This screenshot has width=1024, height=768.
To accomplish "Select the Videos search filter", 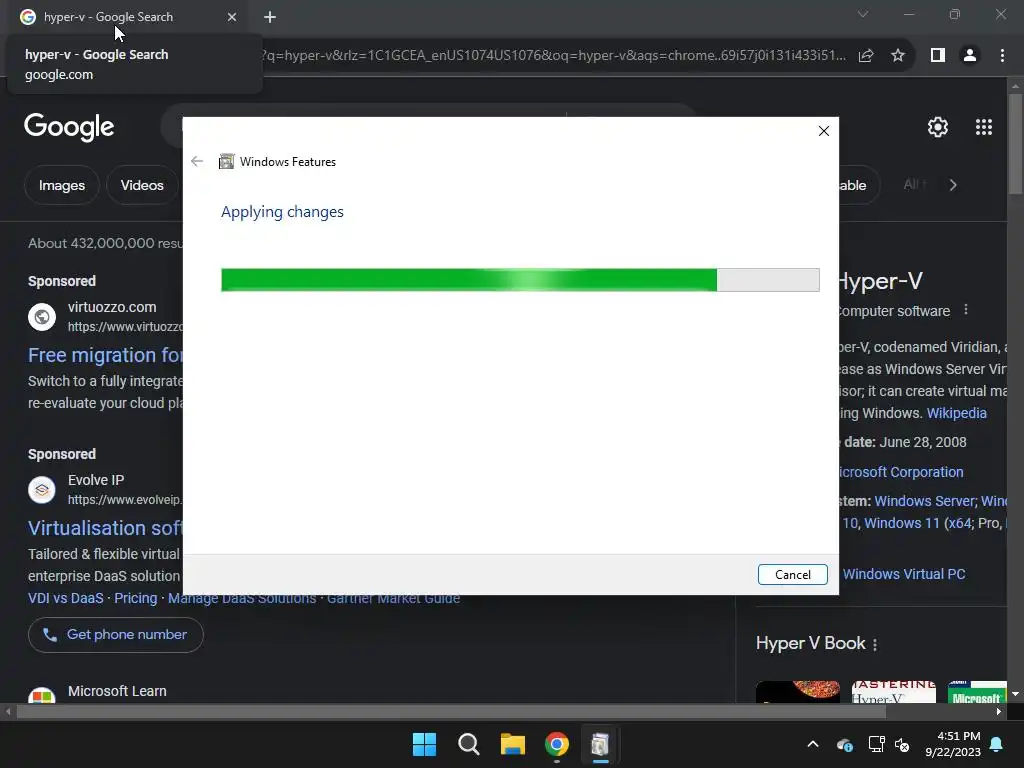I will (x=142, y=185).
